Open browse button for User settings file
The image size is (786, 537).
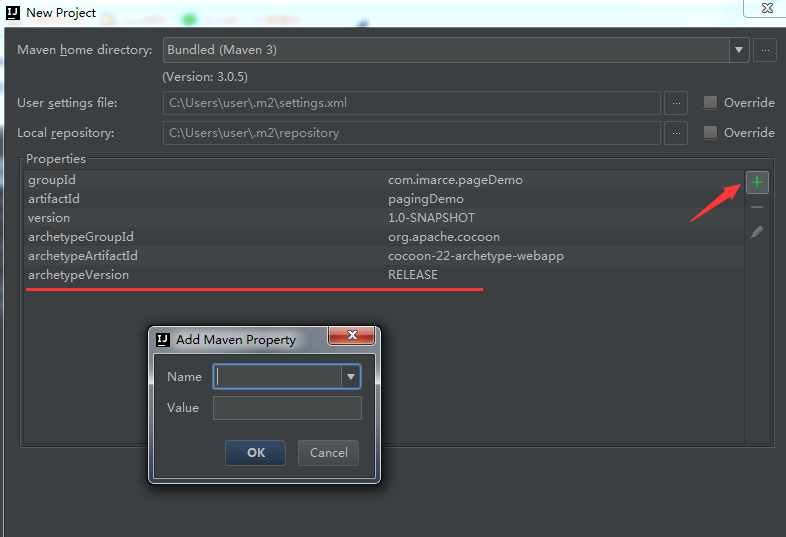click(676, 103)
